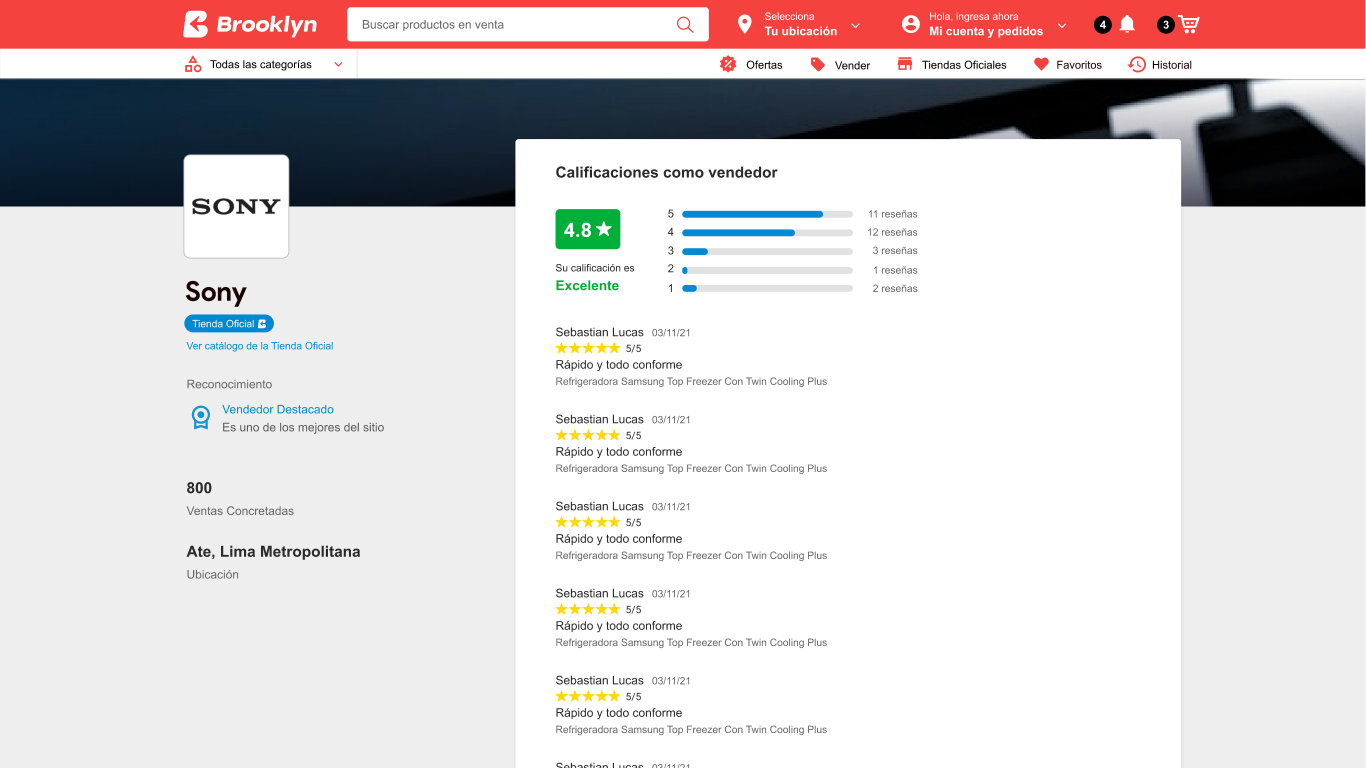Click the location pin icon
This screenshot has height=768, width=1366.
coord(744,24)
